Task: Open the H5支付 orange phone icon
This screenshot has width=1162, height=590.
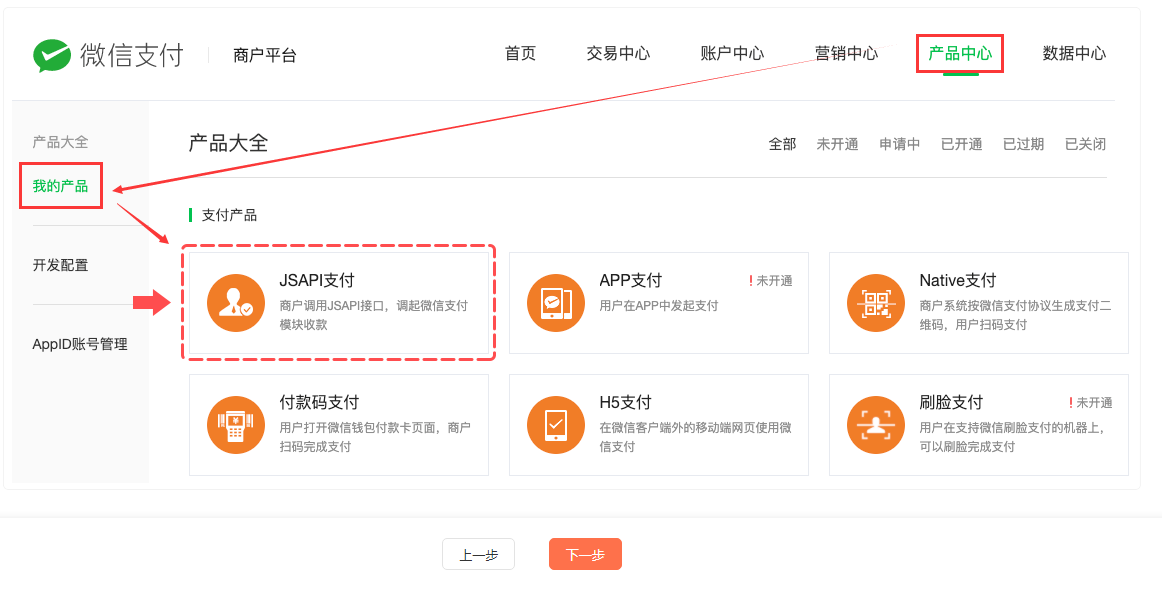Action: 556,425
